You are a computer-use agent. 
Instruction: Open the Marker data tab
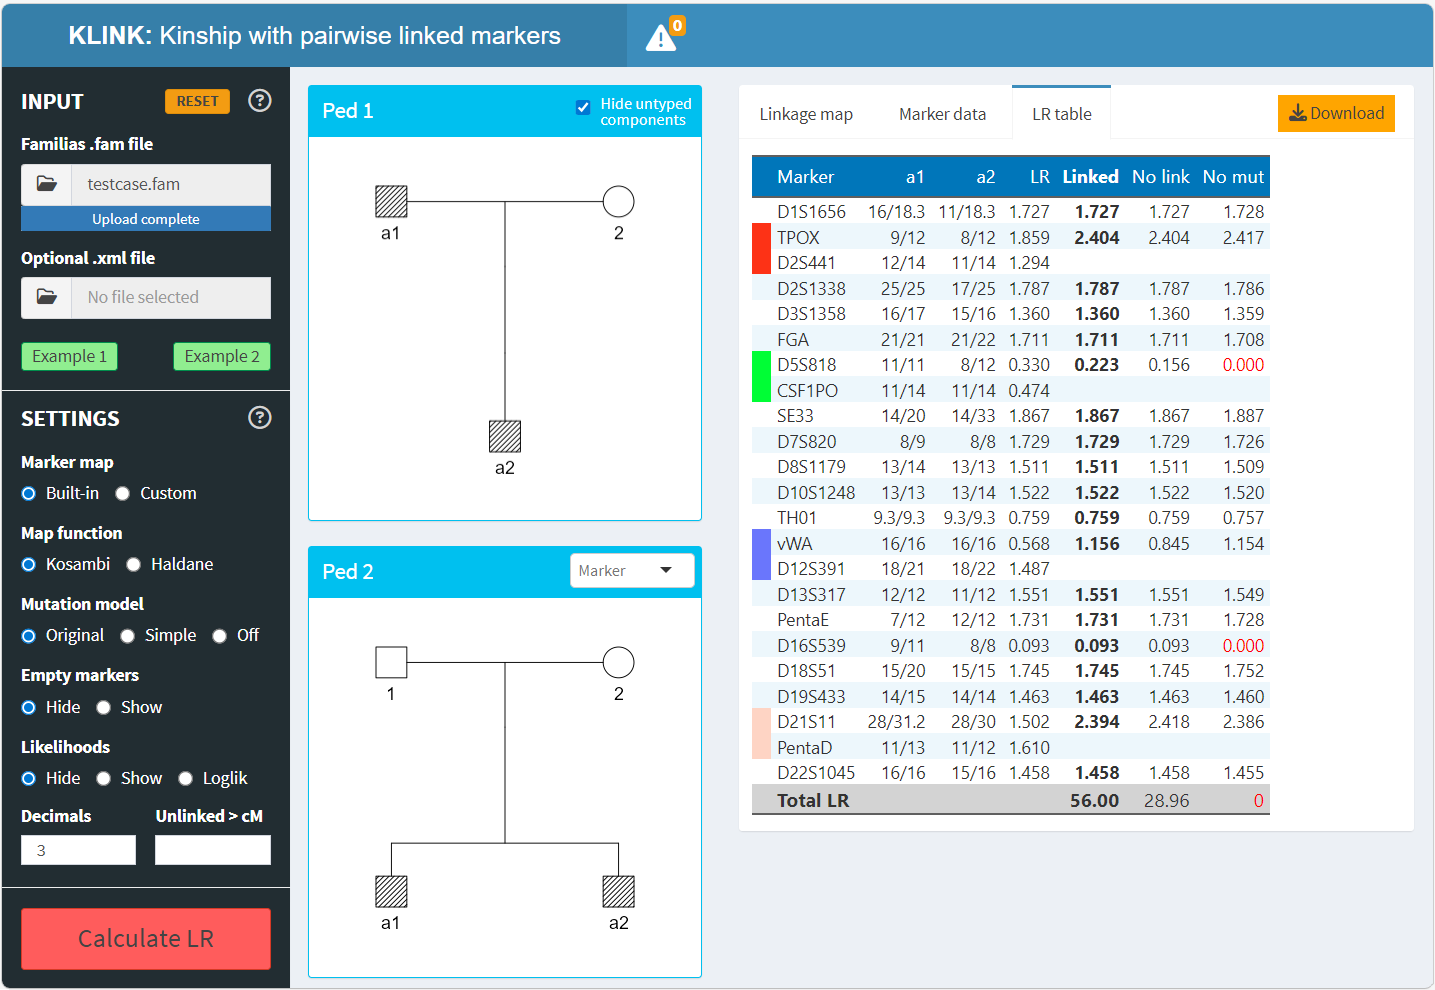click(941, 115)
